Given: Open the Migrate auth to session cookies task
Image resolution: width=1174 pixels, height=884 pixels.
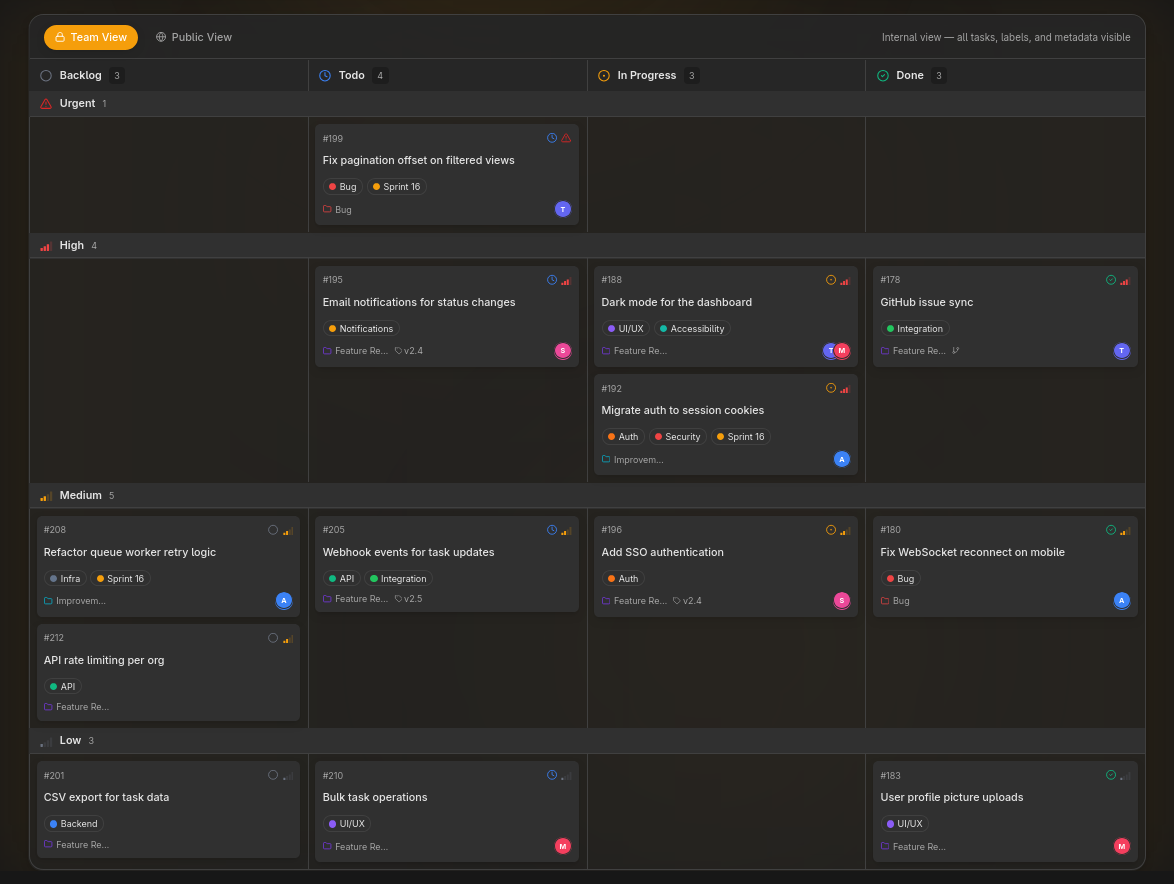Looking at the screenshot, I should [x=682, y=410].
